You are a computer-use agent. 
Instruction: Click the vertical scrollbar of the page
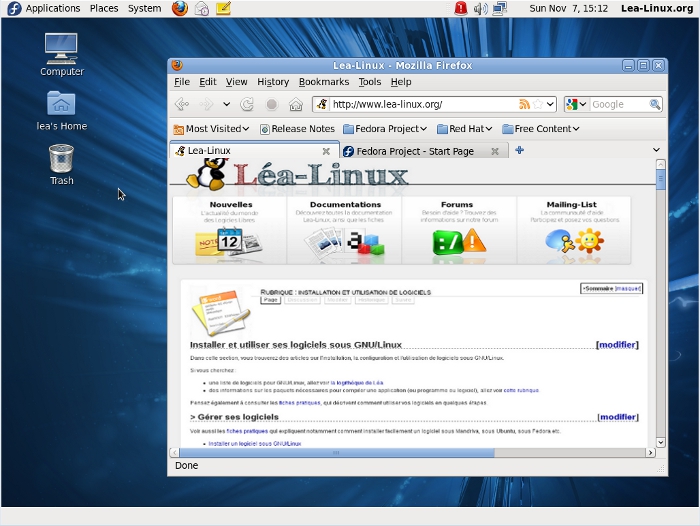[660, 300]
